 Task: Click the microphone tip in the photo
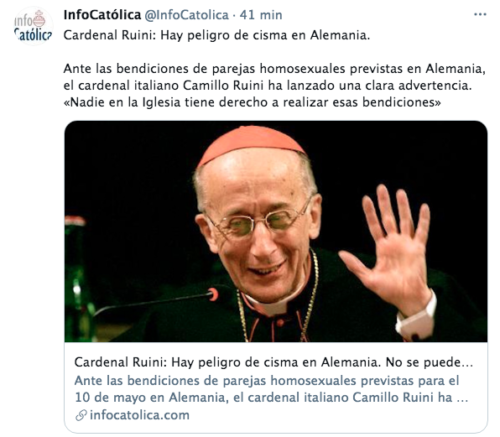pyautogui.click(x=213, y=295)
